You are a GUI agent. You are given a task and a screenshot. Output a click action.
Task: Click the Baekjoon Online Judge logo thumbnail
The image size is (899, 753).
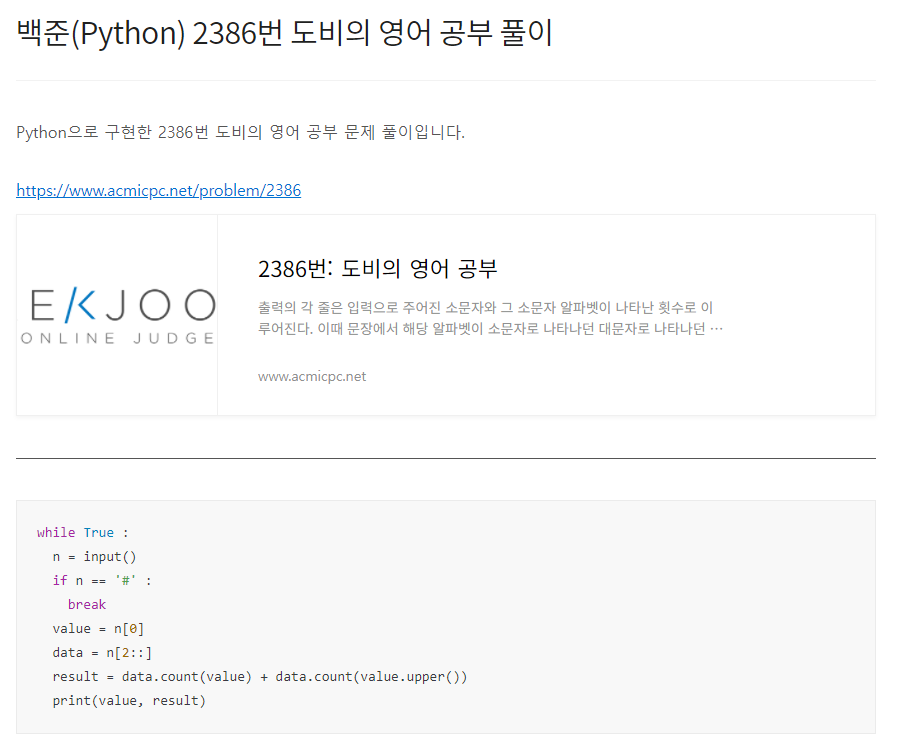[117, 315]
